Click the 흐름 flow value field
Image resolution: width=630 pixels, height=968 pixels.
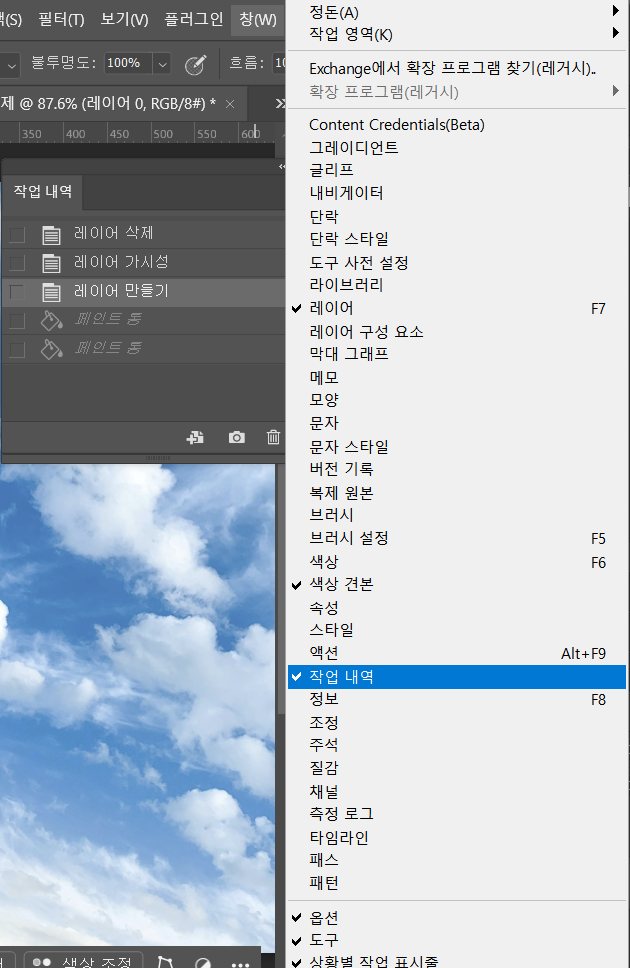pos(279,64)
